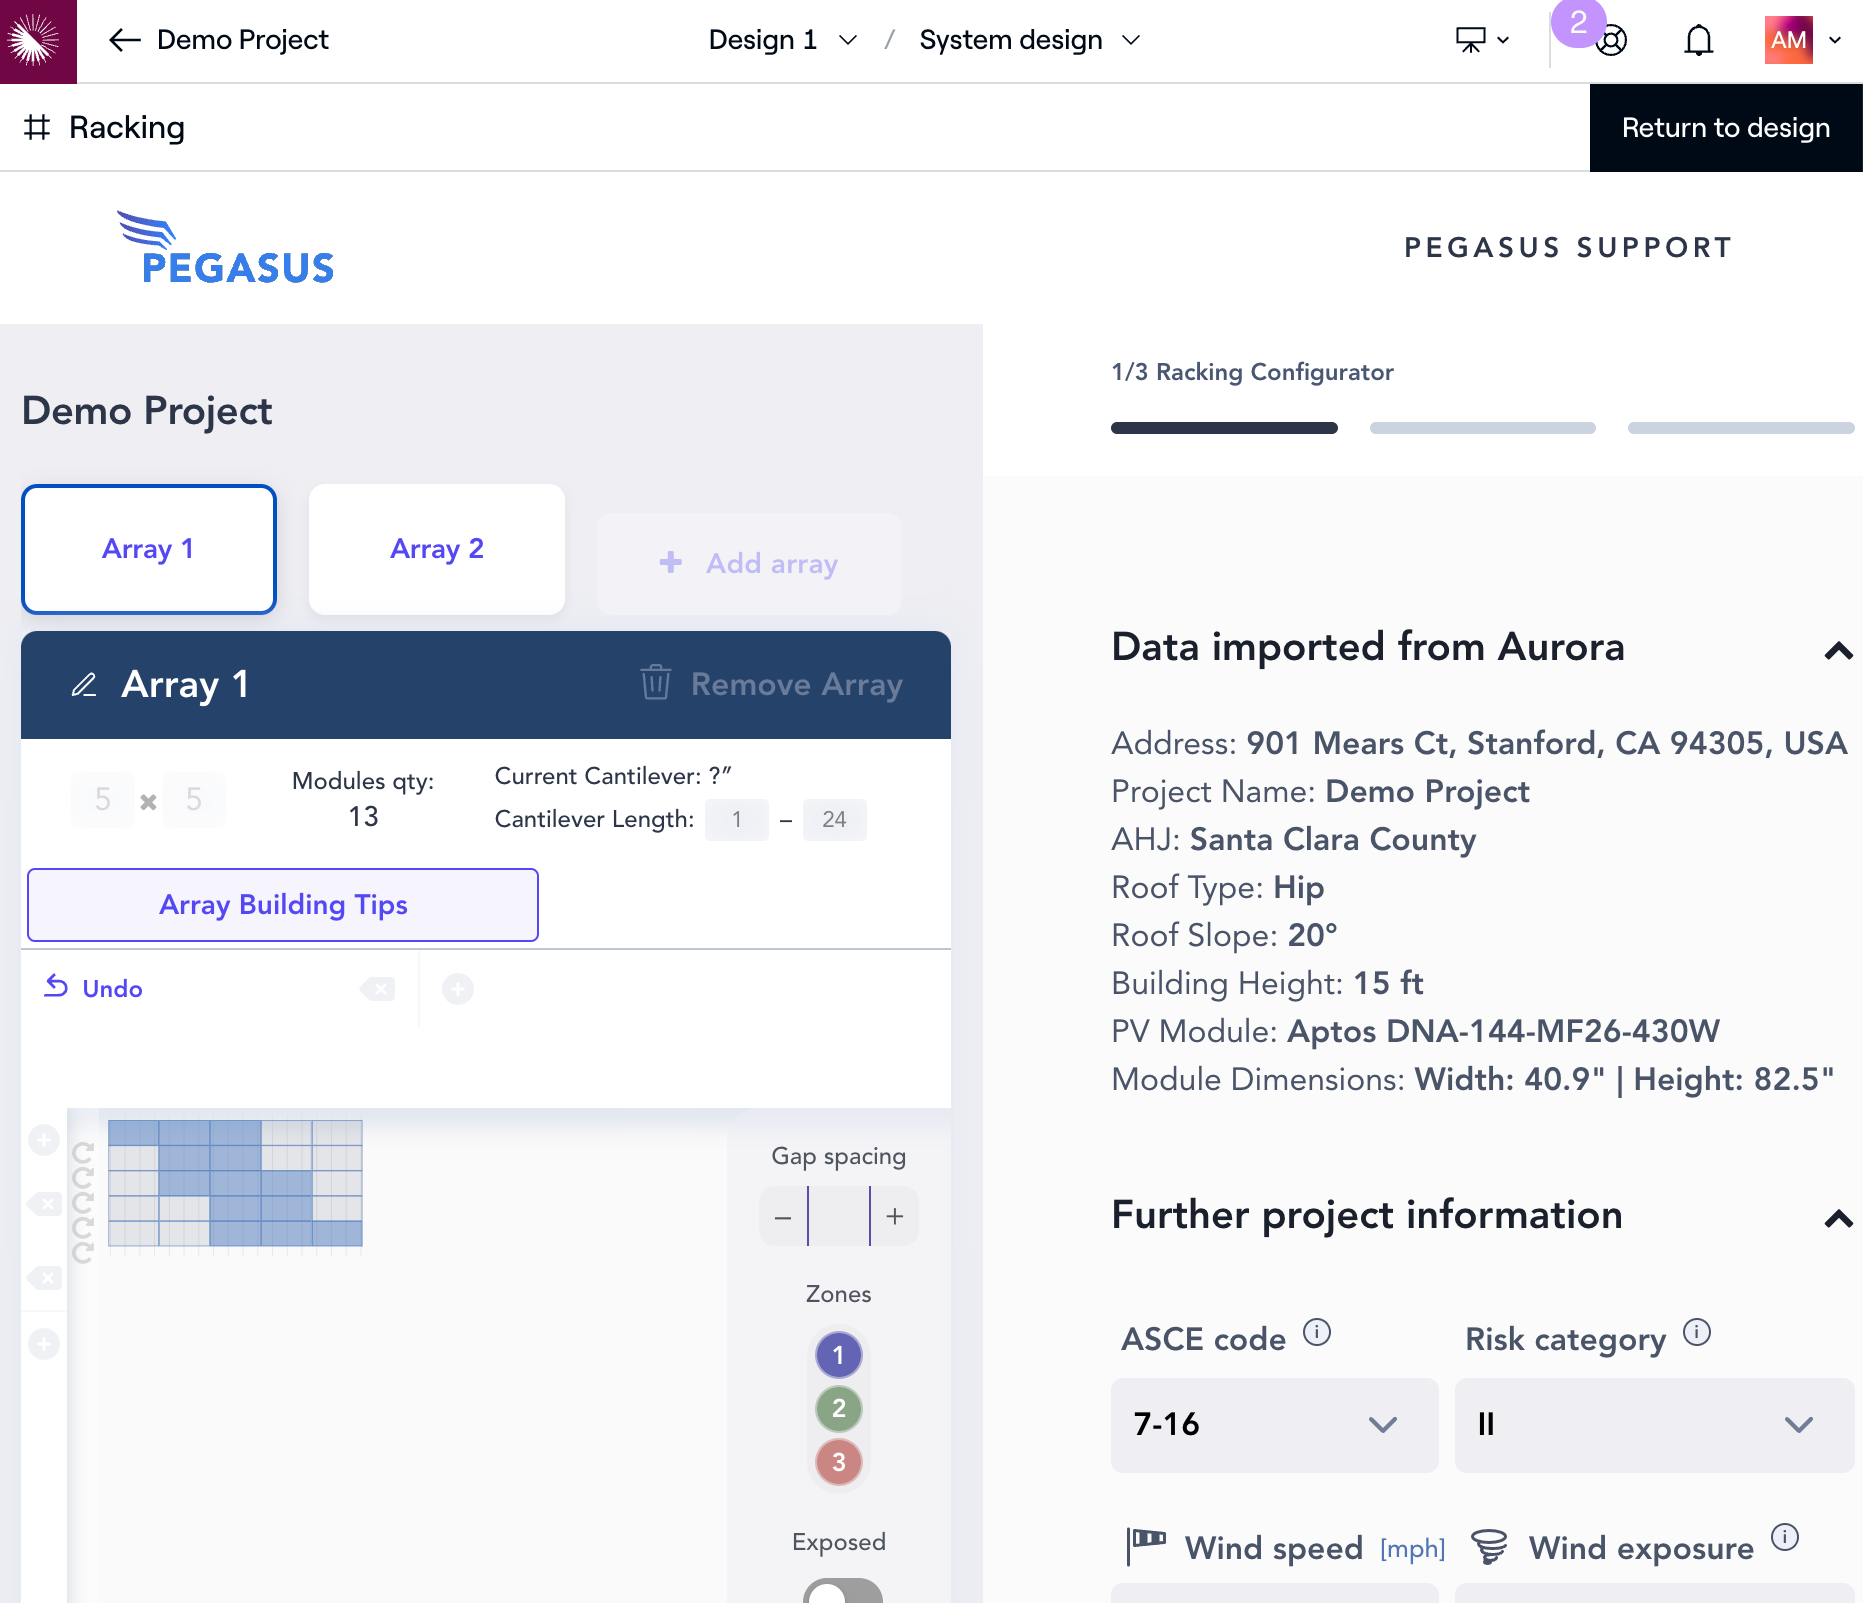Switch to the Array 2 tab

coord(437,549)
